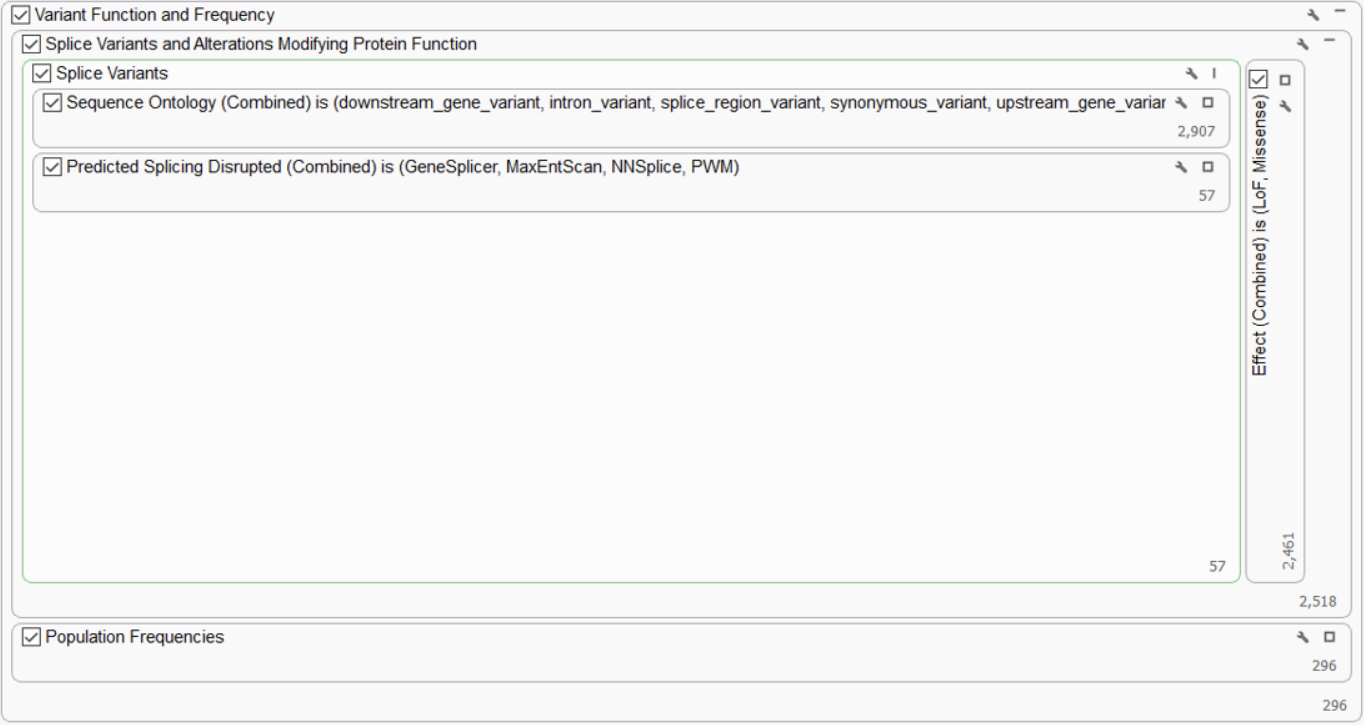Uncheck the Effect (Combined) vertical filter
1364x725 pixels.
click(1259, 80)
